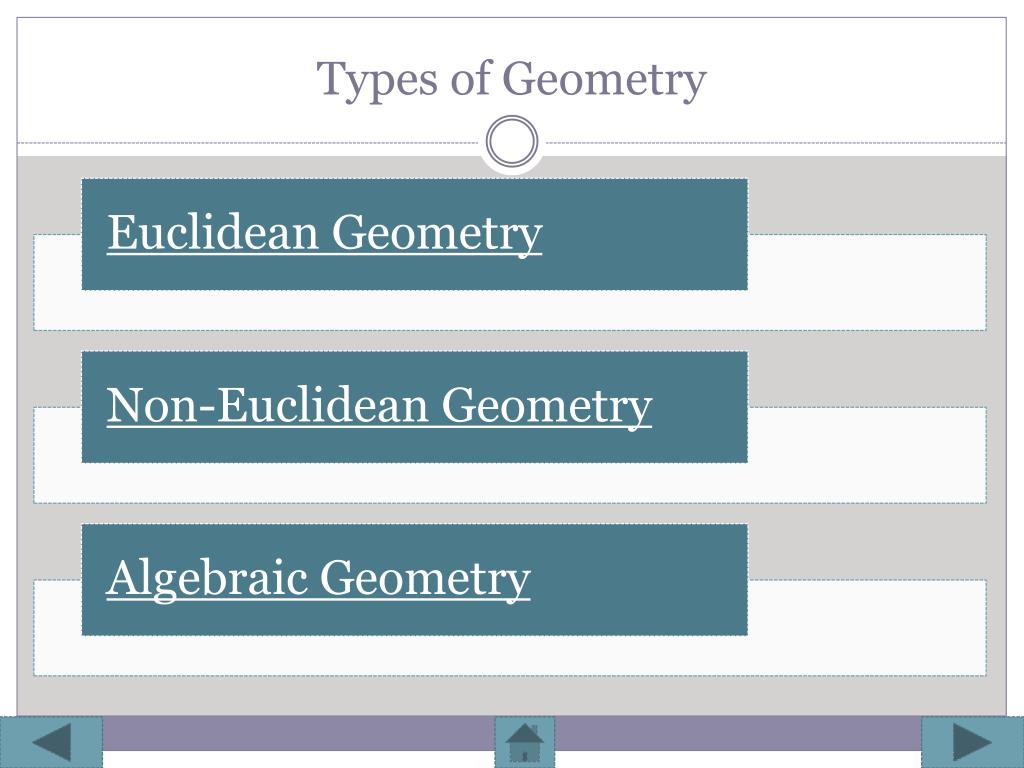
Task: Select the Types of Geometry title text
Action: click(x=511, y=80)
